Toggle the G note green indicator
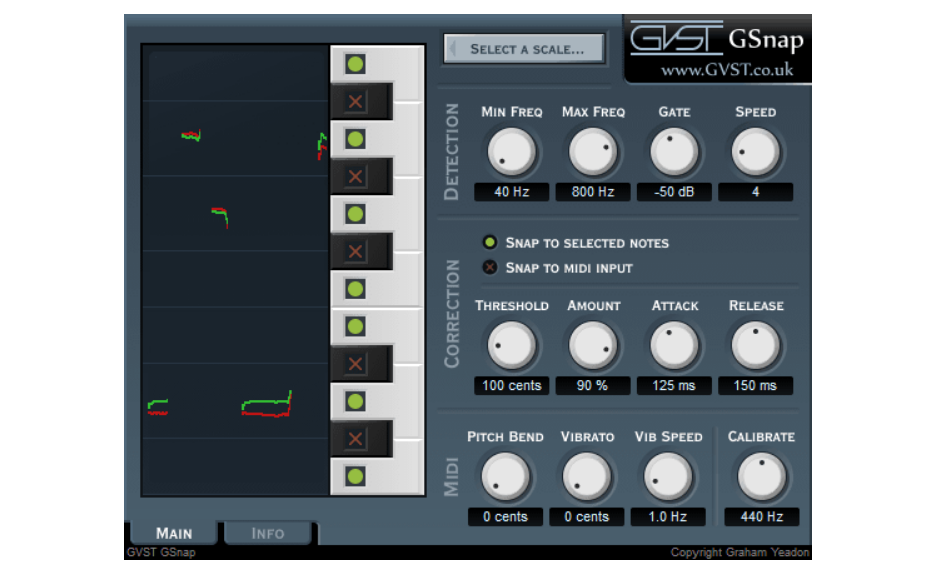The width and height of the screenshot is (930, 577). [x=355, y=214]
